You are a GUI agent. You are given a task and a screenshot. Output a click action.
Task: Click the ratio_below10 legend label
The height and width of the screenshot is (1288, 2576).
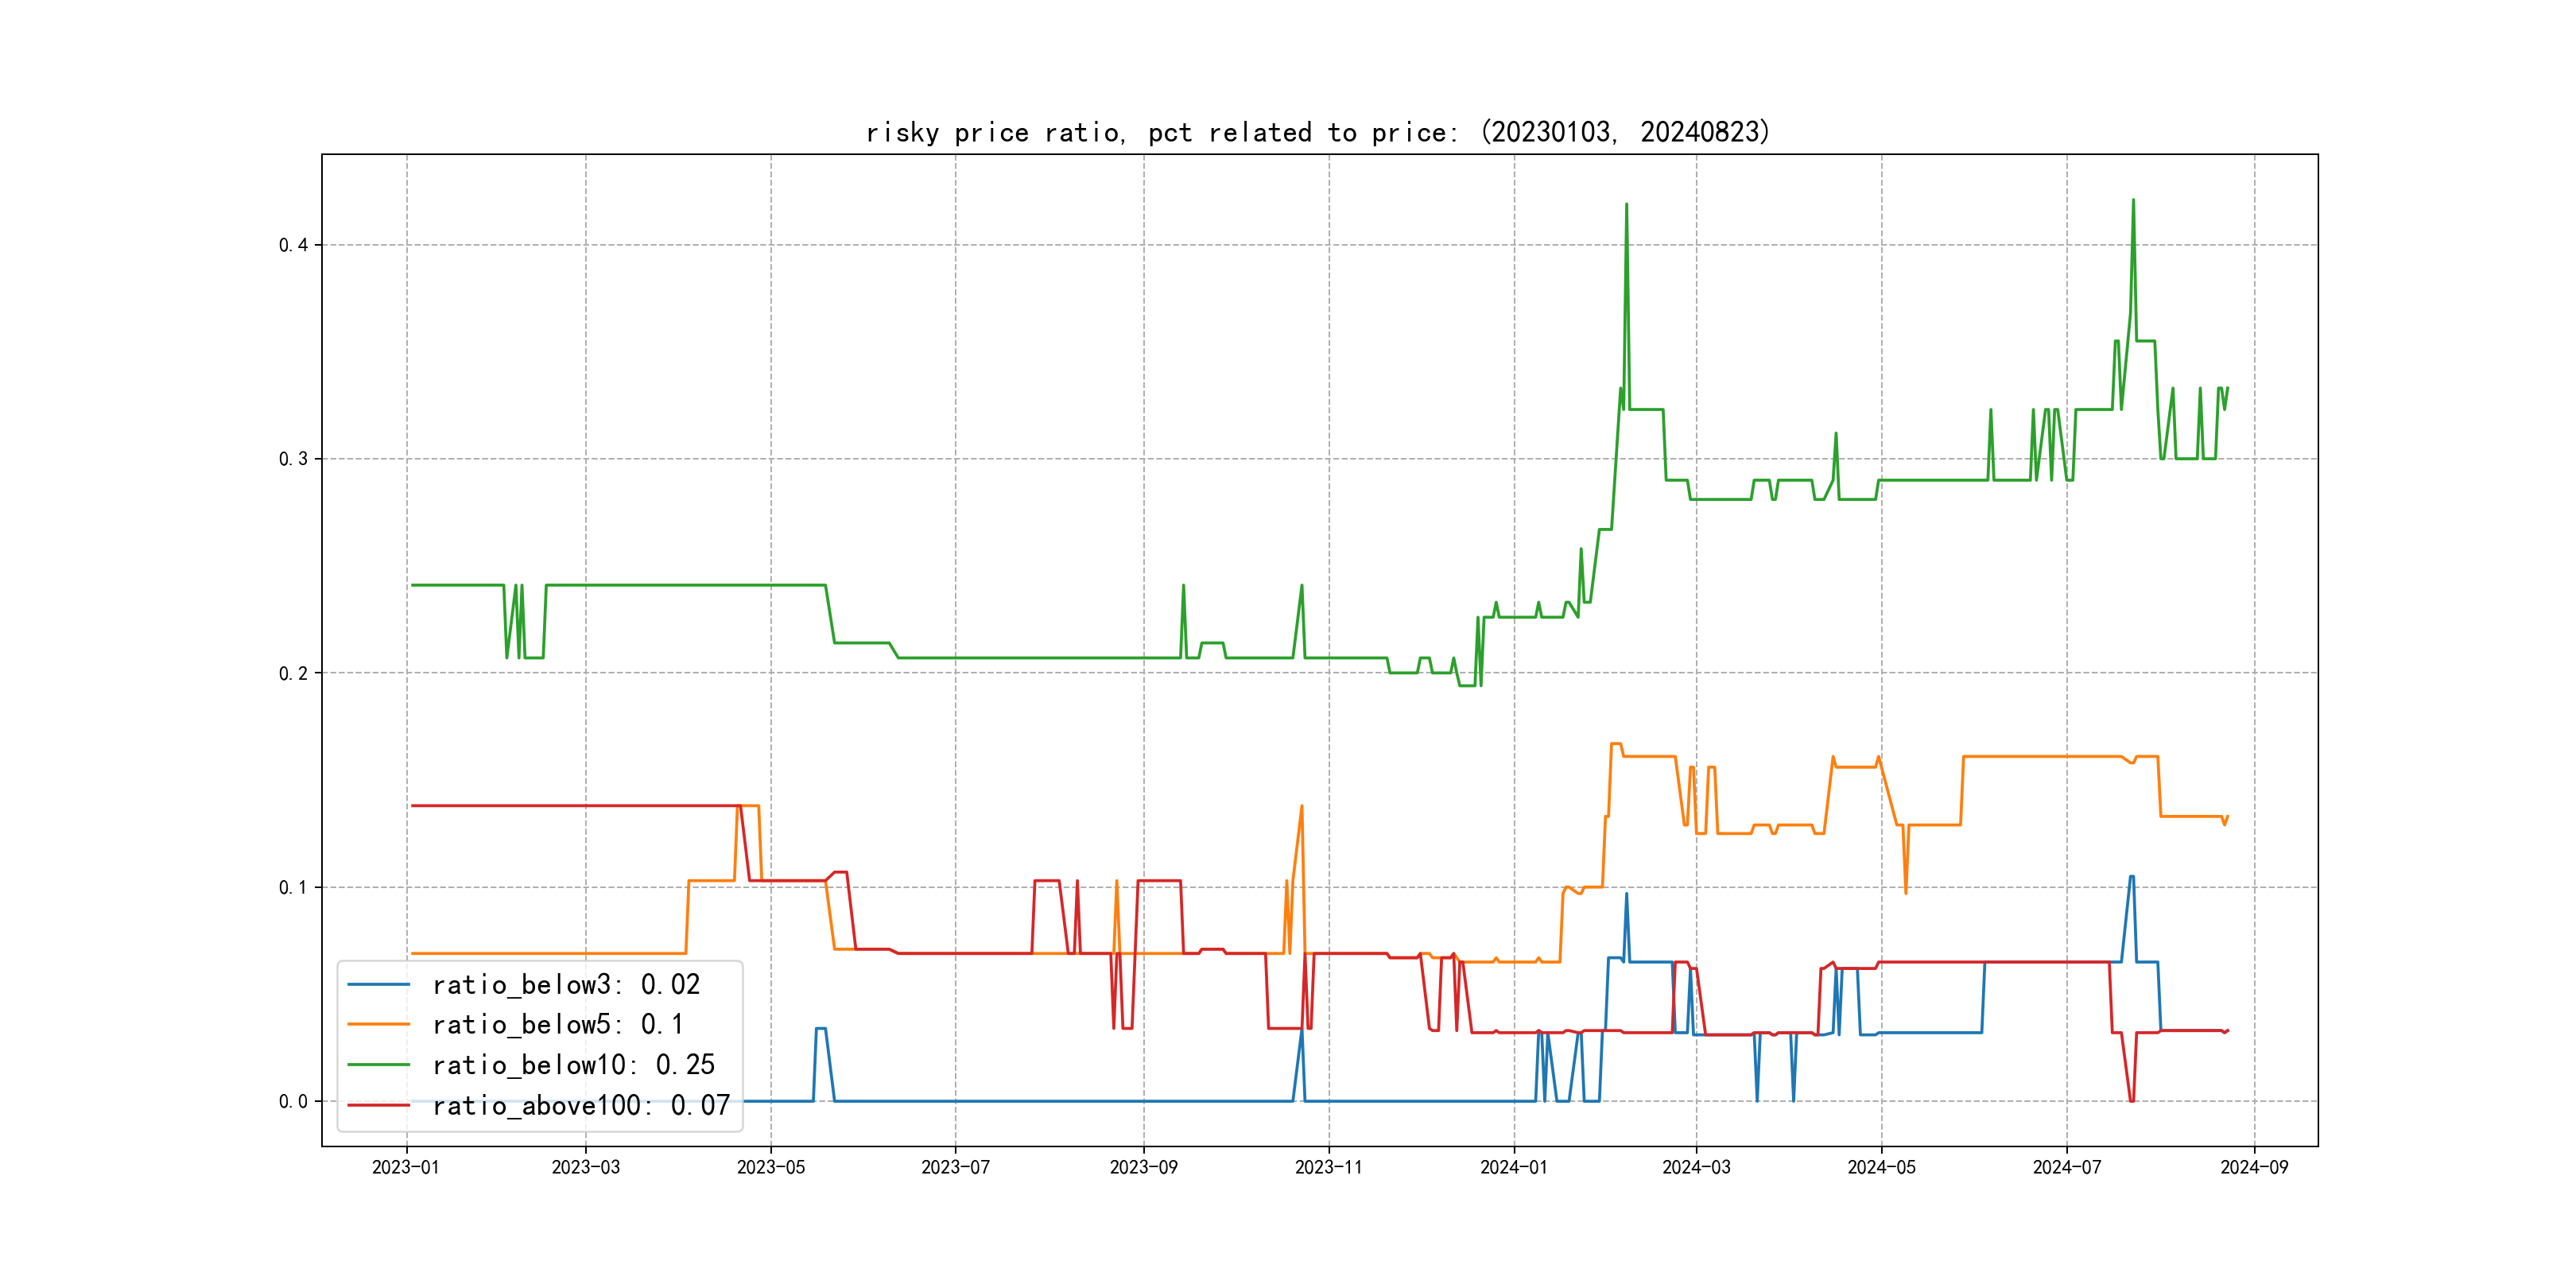tap(573, 1065)
